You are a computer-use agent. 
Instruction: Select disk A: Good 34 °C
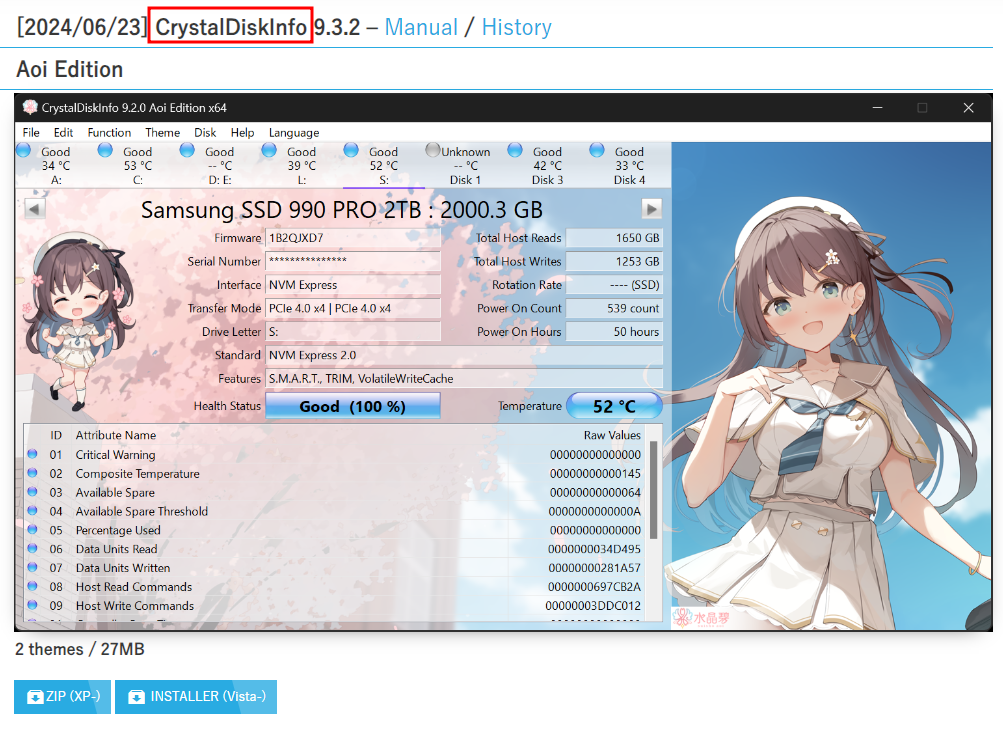tap(56, 165)
